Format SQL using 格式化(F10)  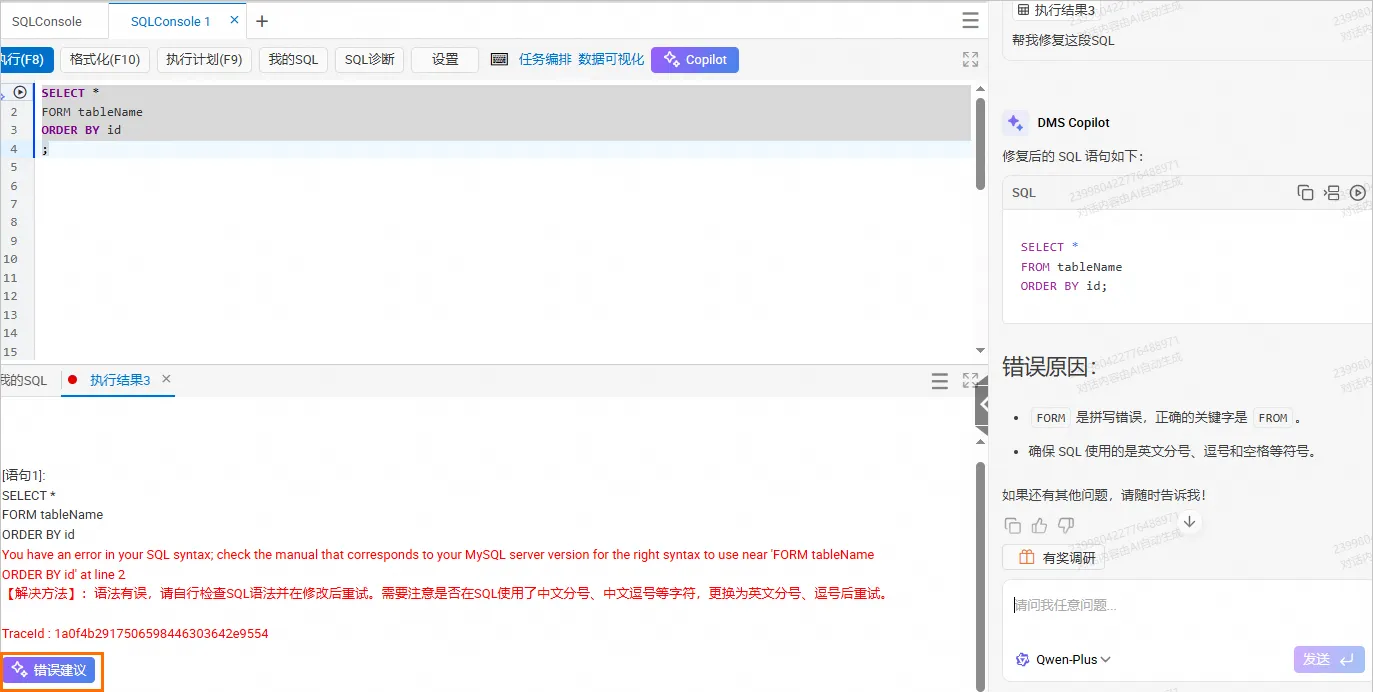pyautogui.click(x=105, y=60)
